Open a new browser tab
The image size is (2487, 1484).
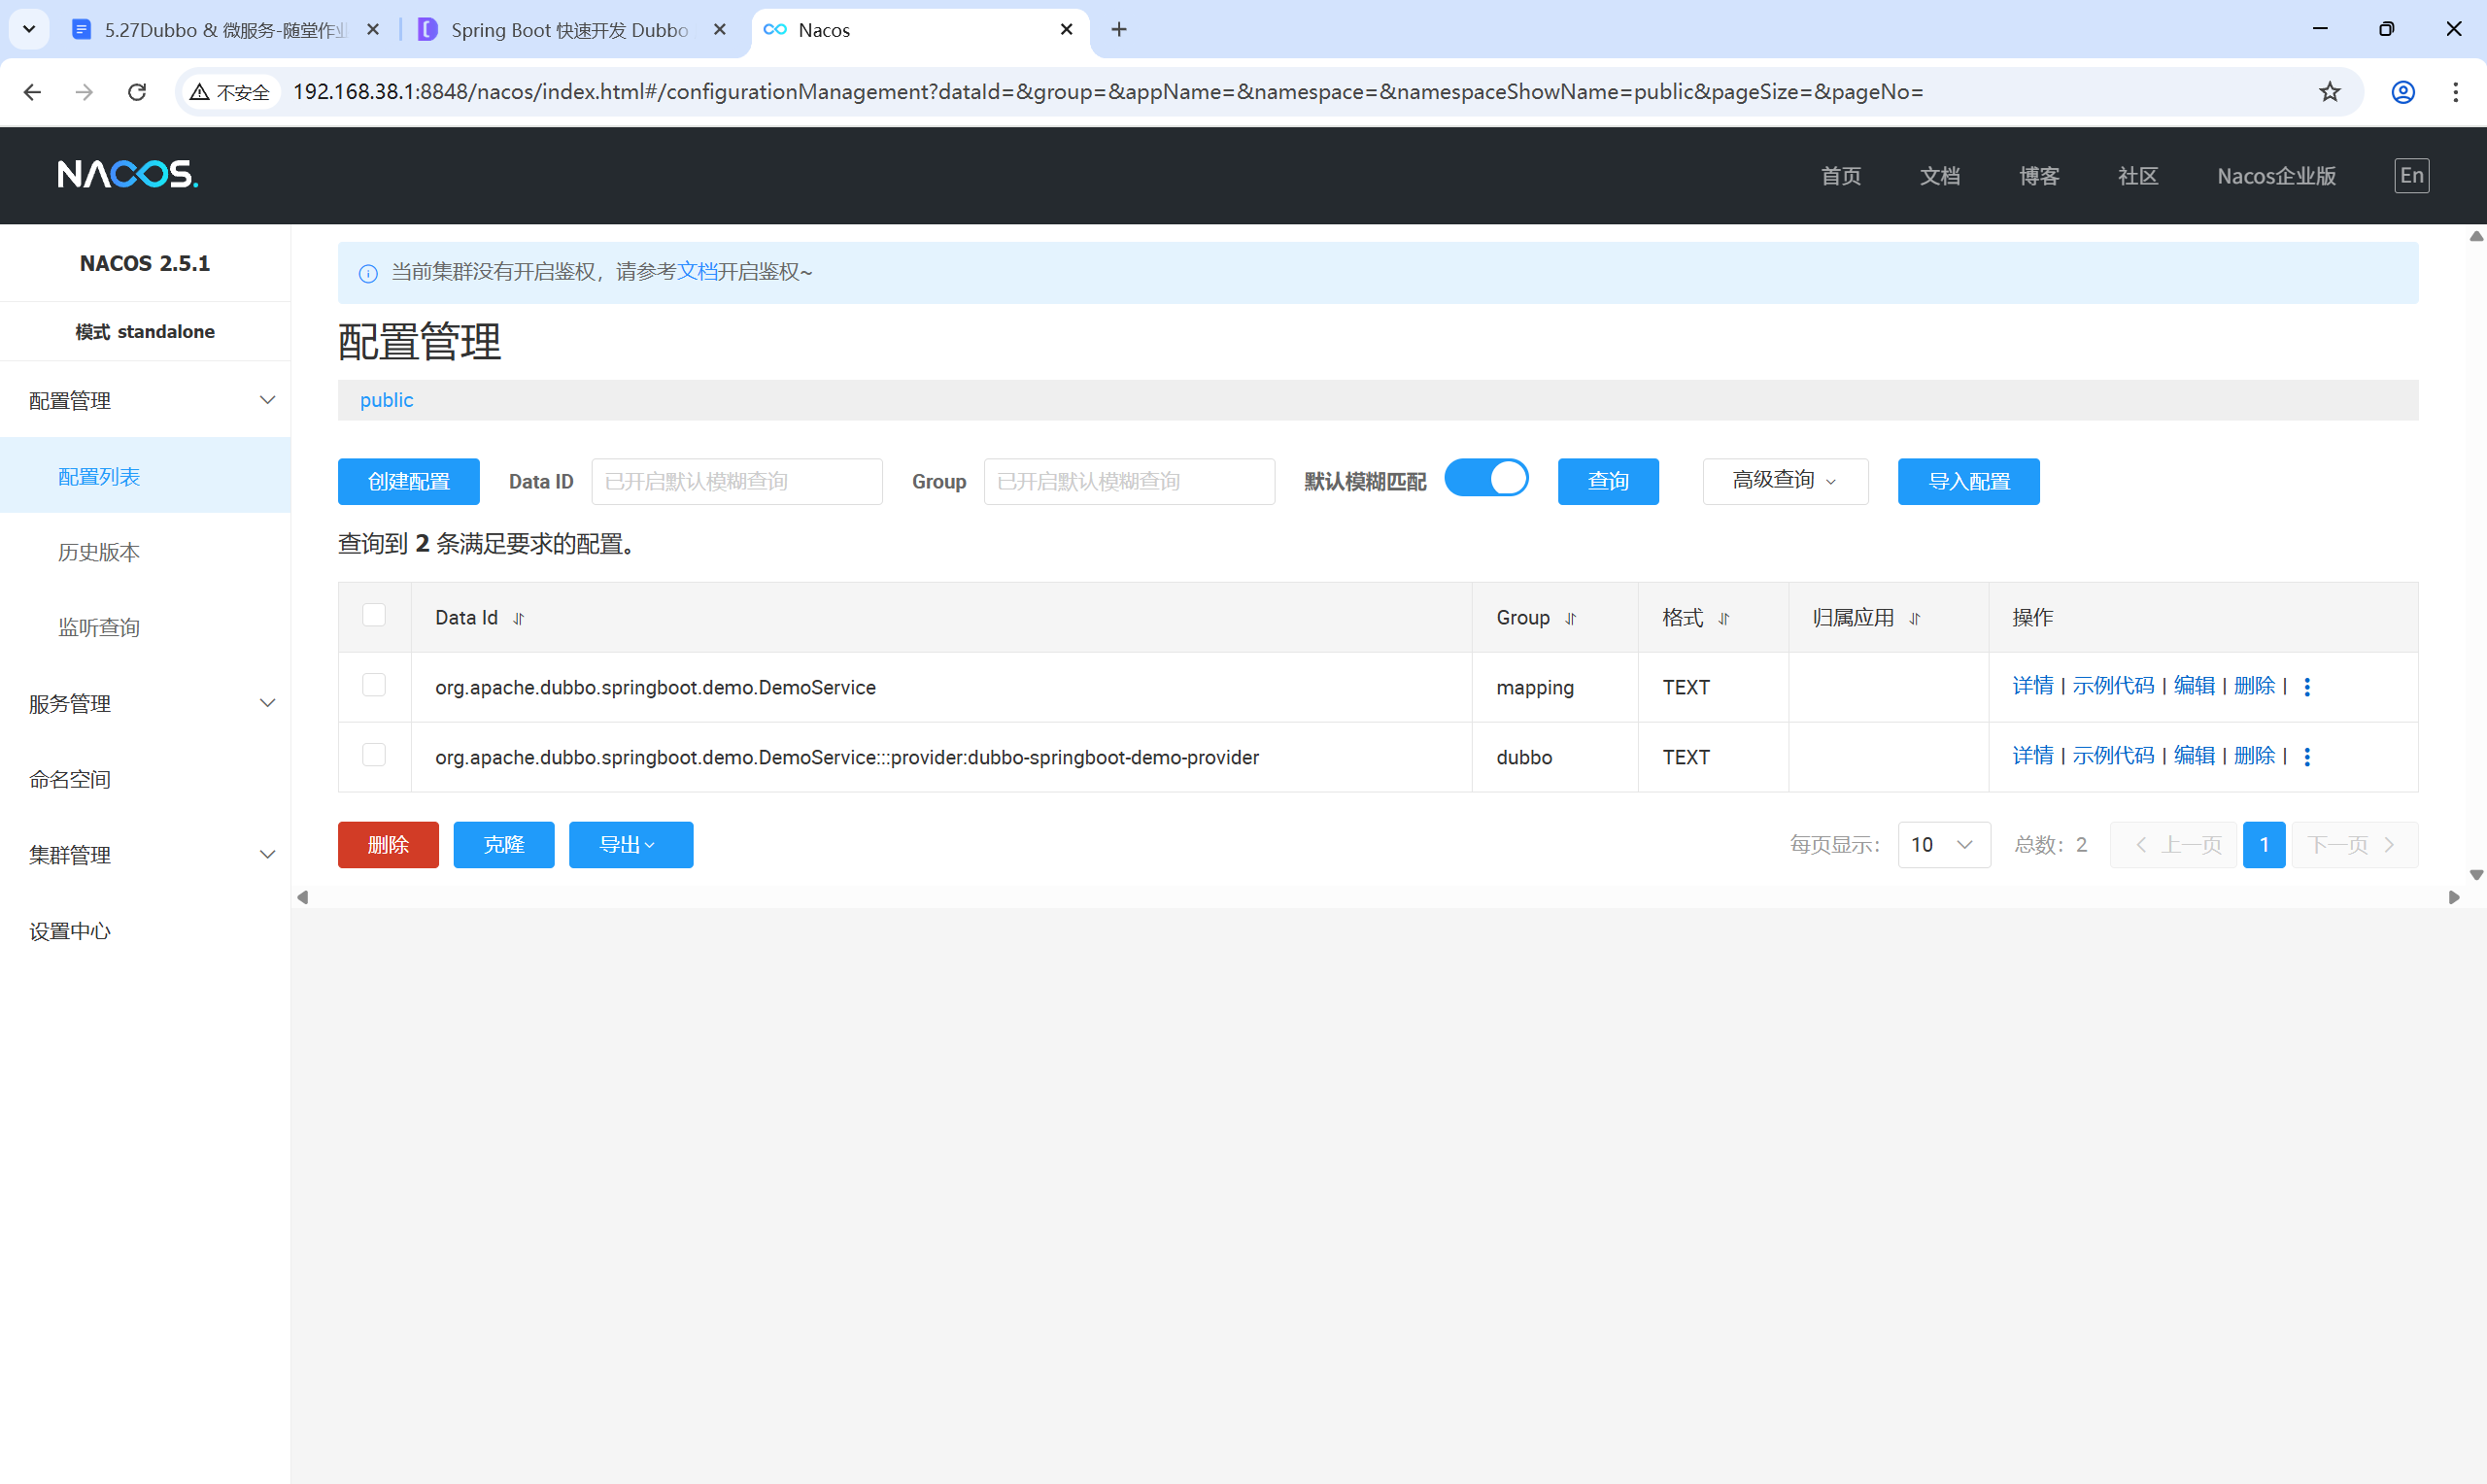1119,30
